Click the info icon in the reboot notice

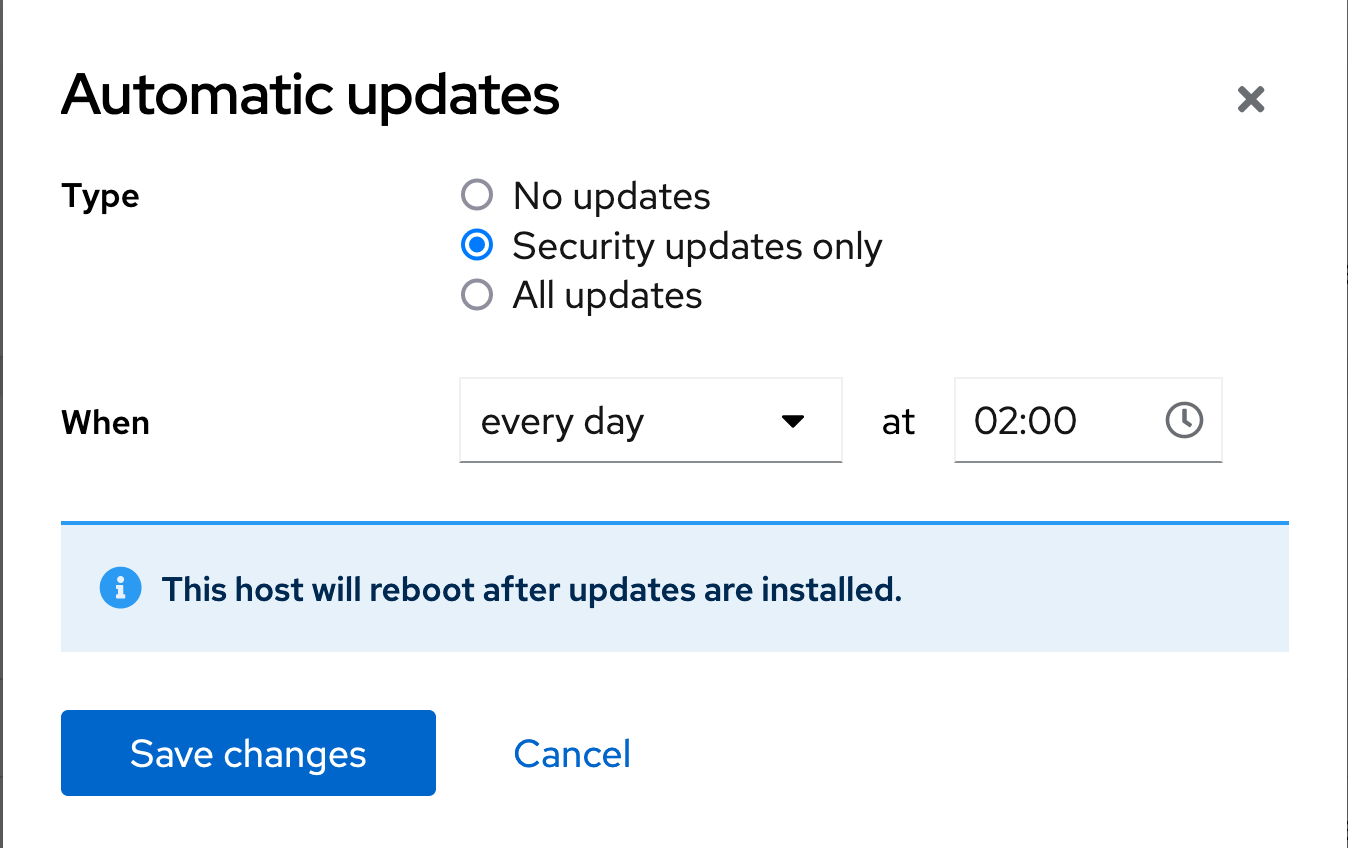point(120,588)
